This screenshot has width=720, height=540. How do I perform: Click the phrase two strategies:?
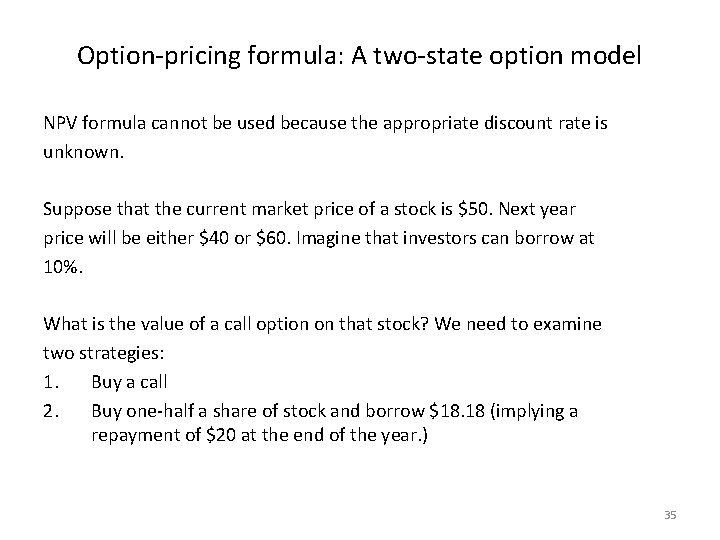(x=104, y=354)
